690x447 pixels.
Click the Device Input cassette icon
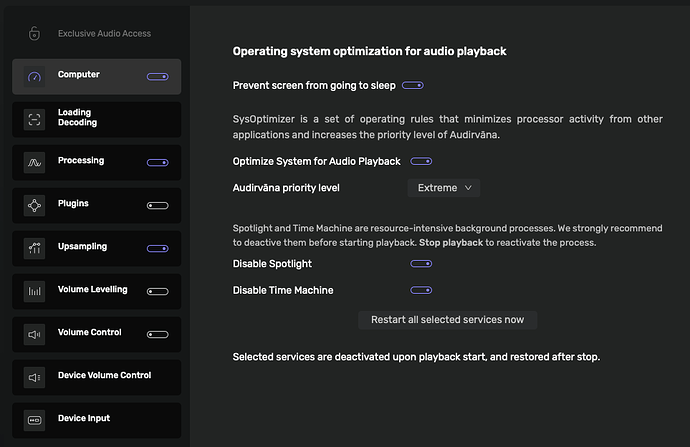click(34, 420)
